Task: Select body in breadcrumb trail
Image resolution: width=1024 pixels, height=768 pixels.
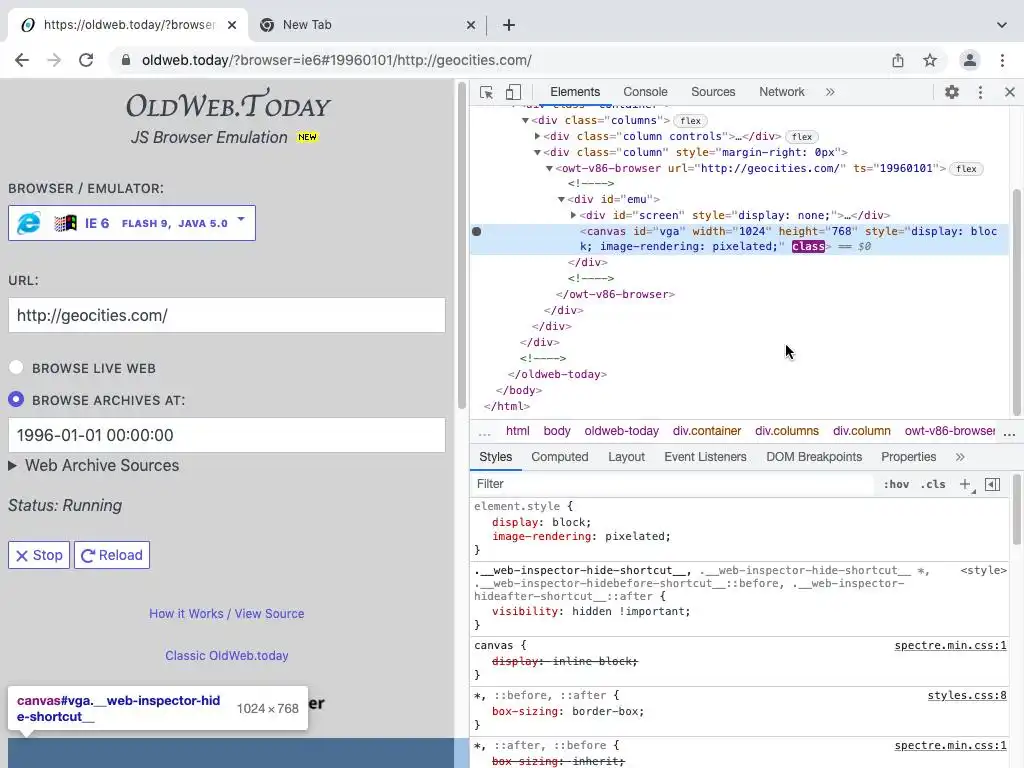Action: (x=557, y=431)
